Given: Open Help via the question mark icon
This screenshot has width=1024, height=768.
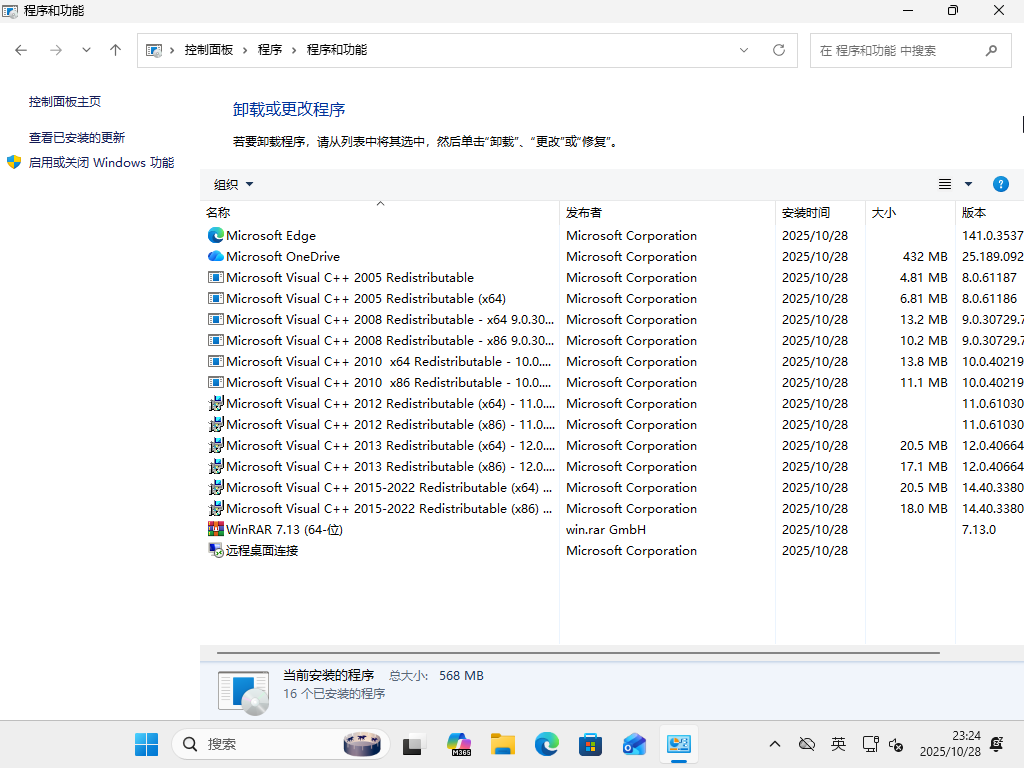Looking at the screenshot, I should pos(1001,184).
